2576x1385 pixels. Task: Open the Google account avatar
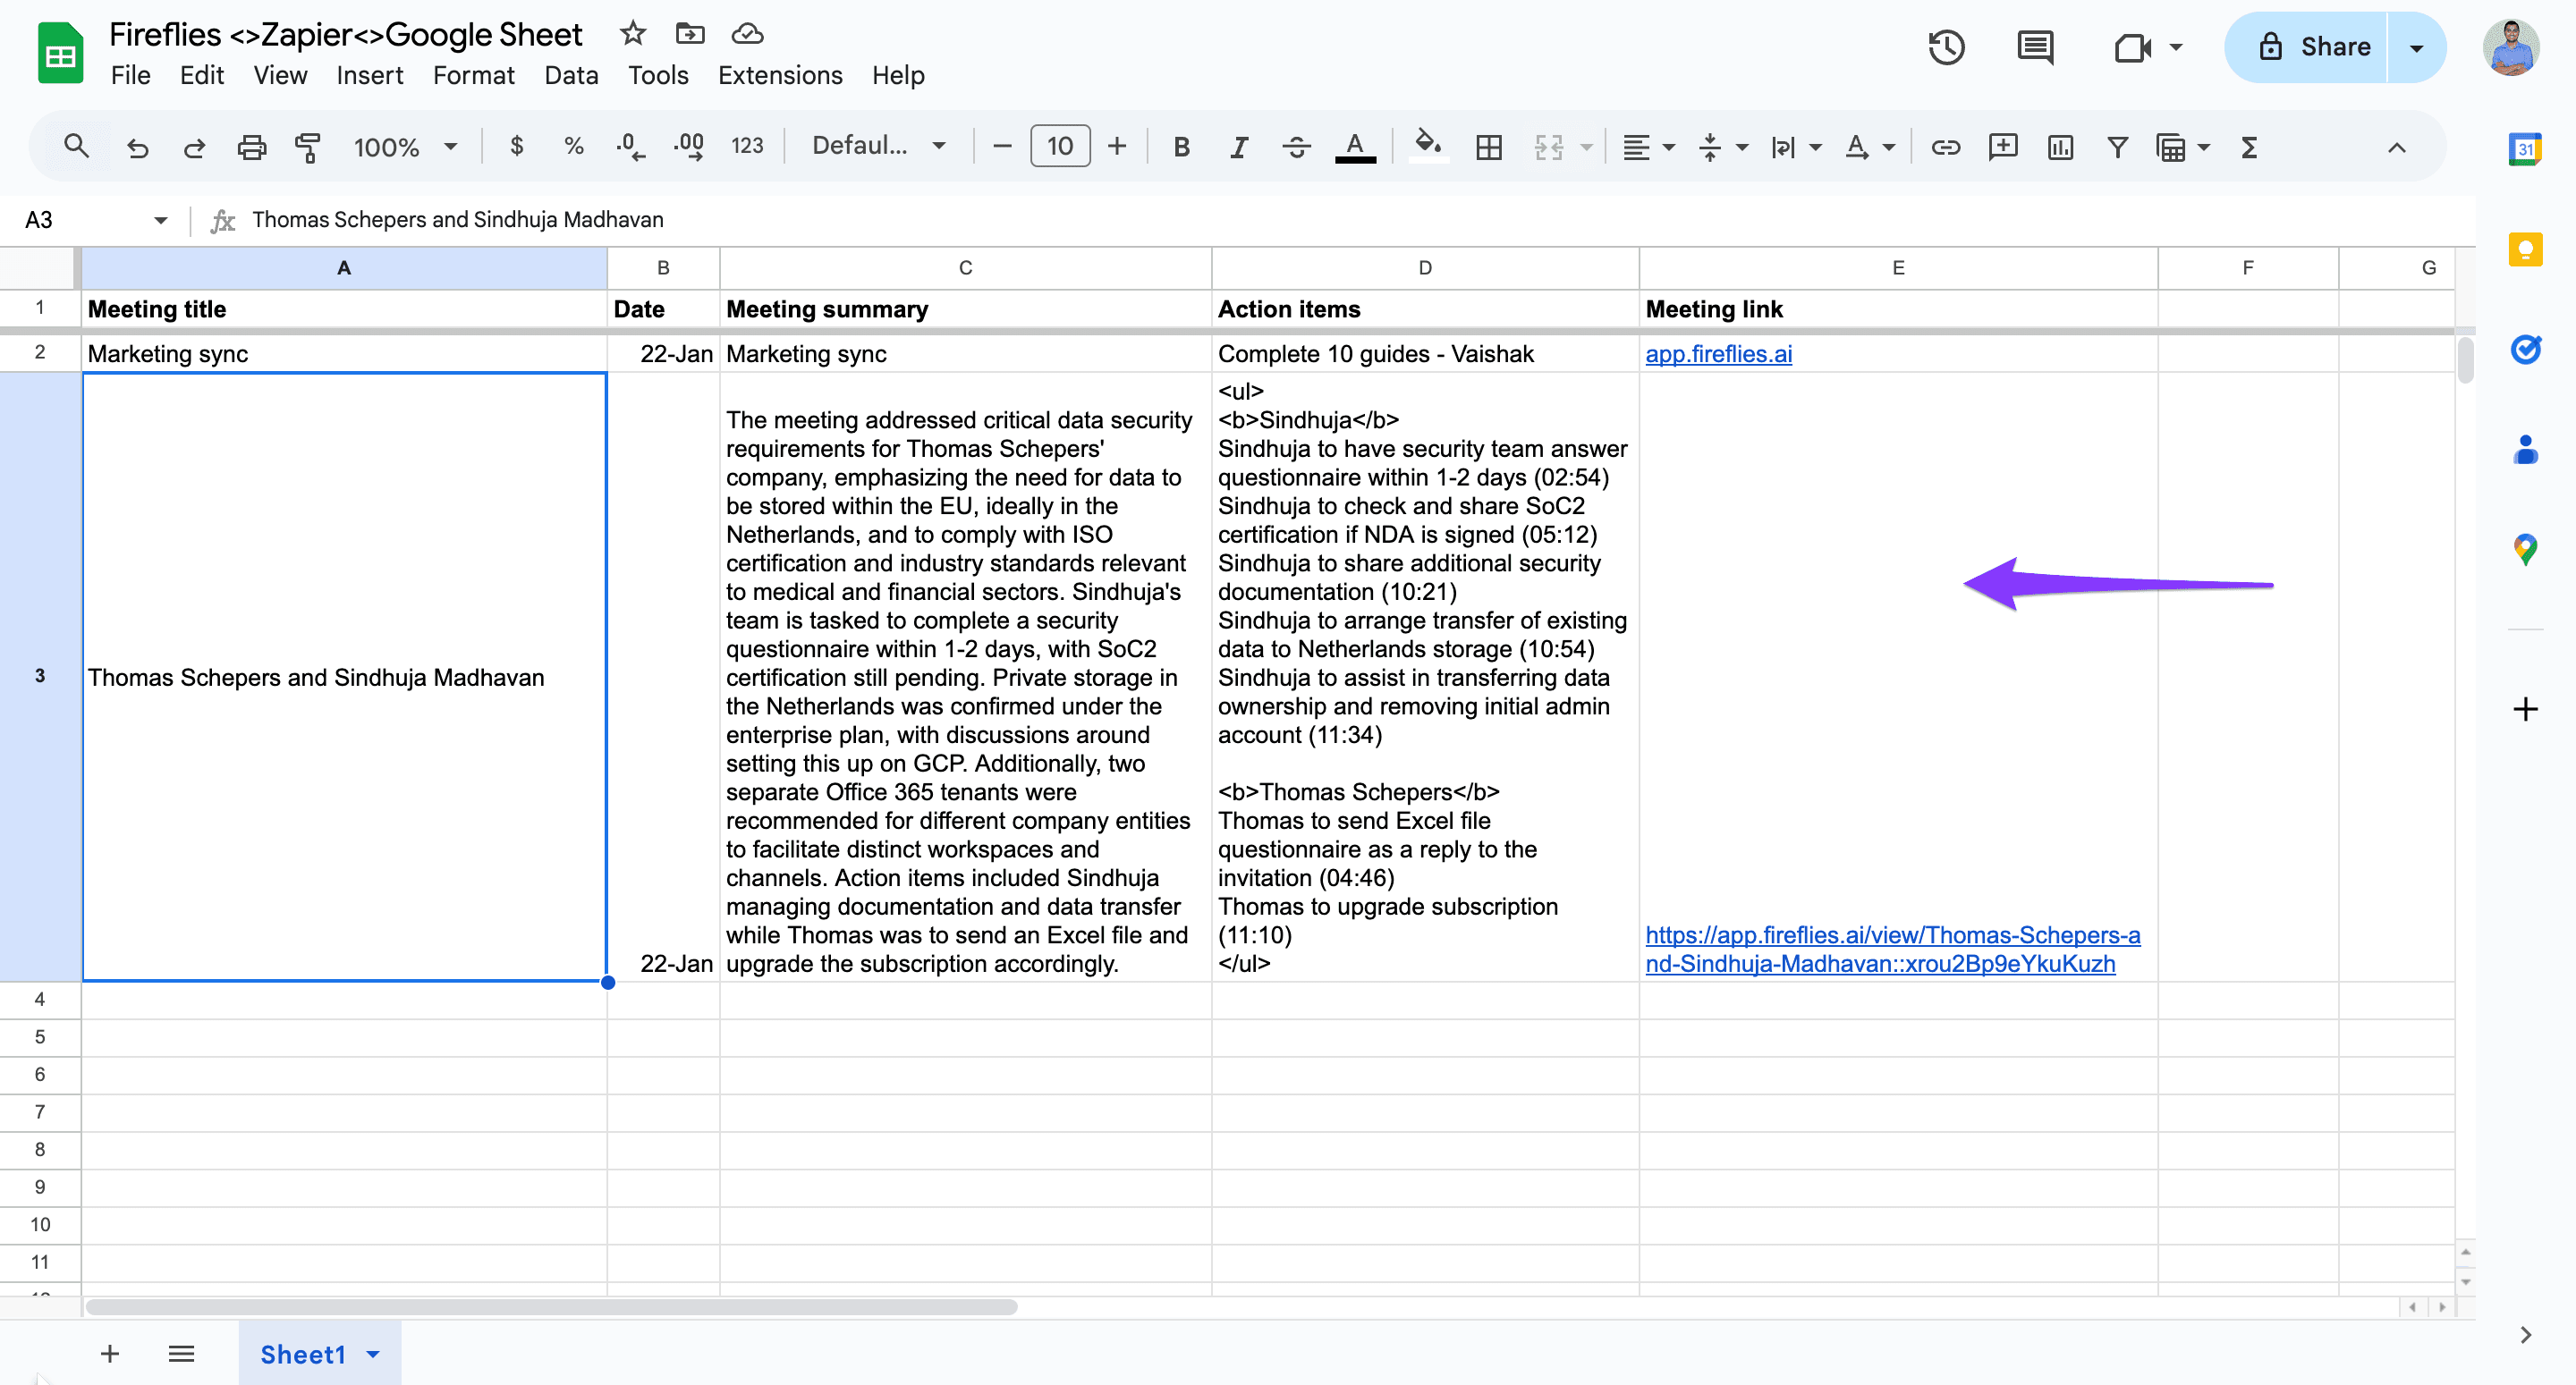click(2511, 46)
